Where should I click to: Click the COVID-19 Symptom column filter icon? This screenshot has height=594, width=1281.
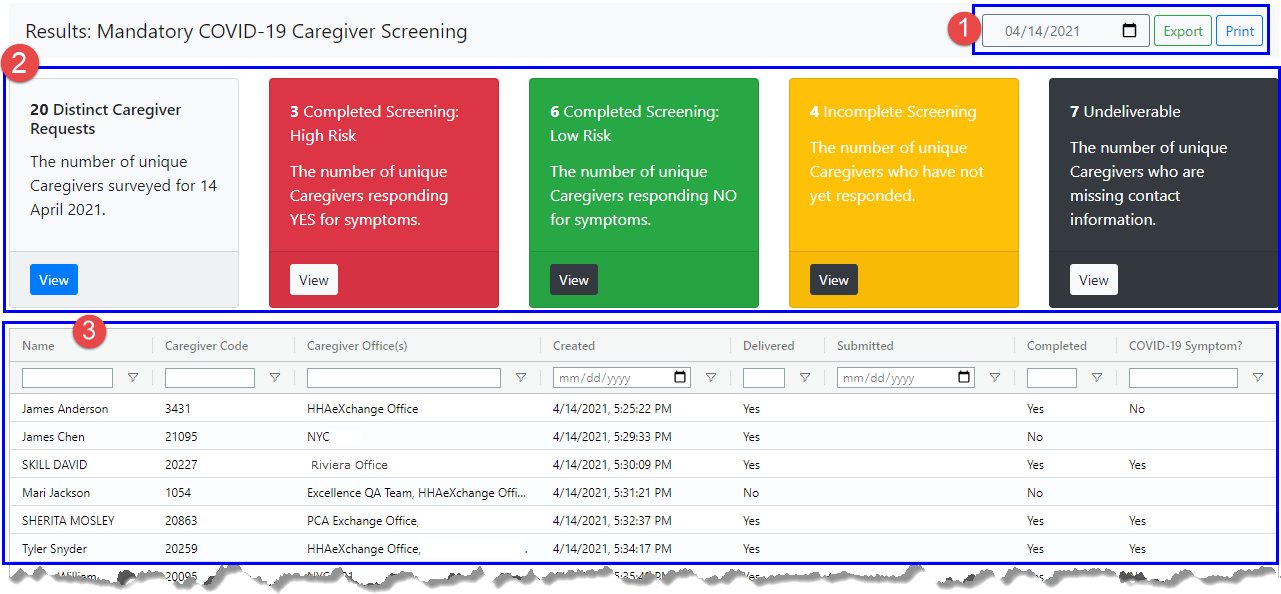coord(1258,378)
